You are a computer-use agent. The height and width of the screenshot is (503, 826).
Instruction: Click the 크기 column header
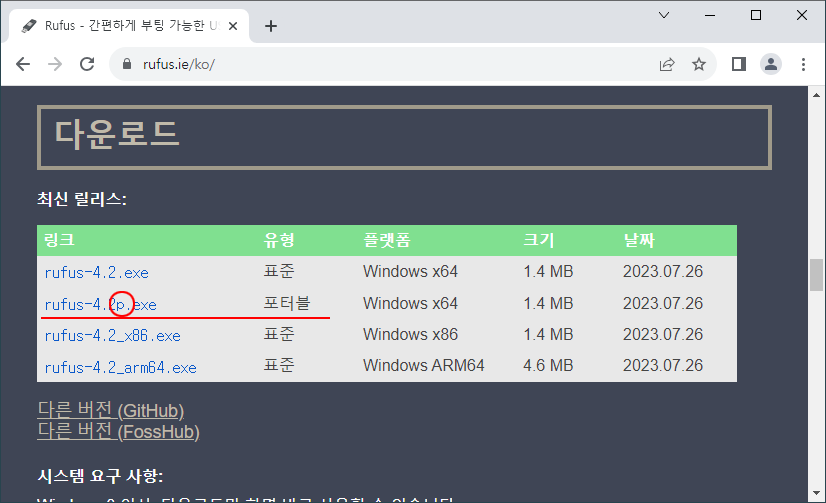click(x=538, y=240)
